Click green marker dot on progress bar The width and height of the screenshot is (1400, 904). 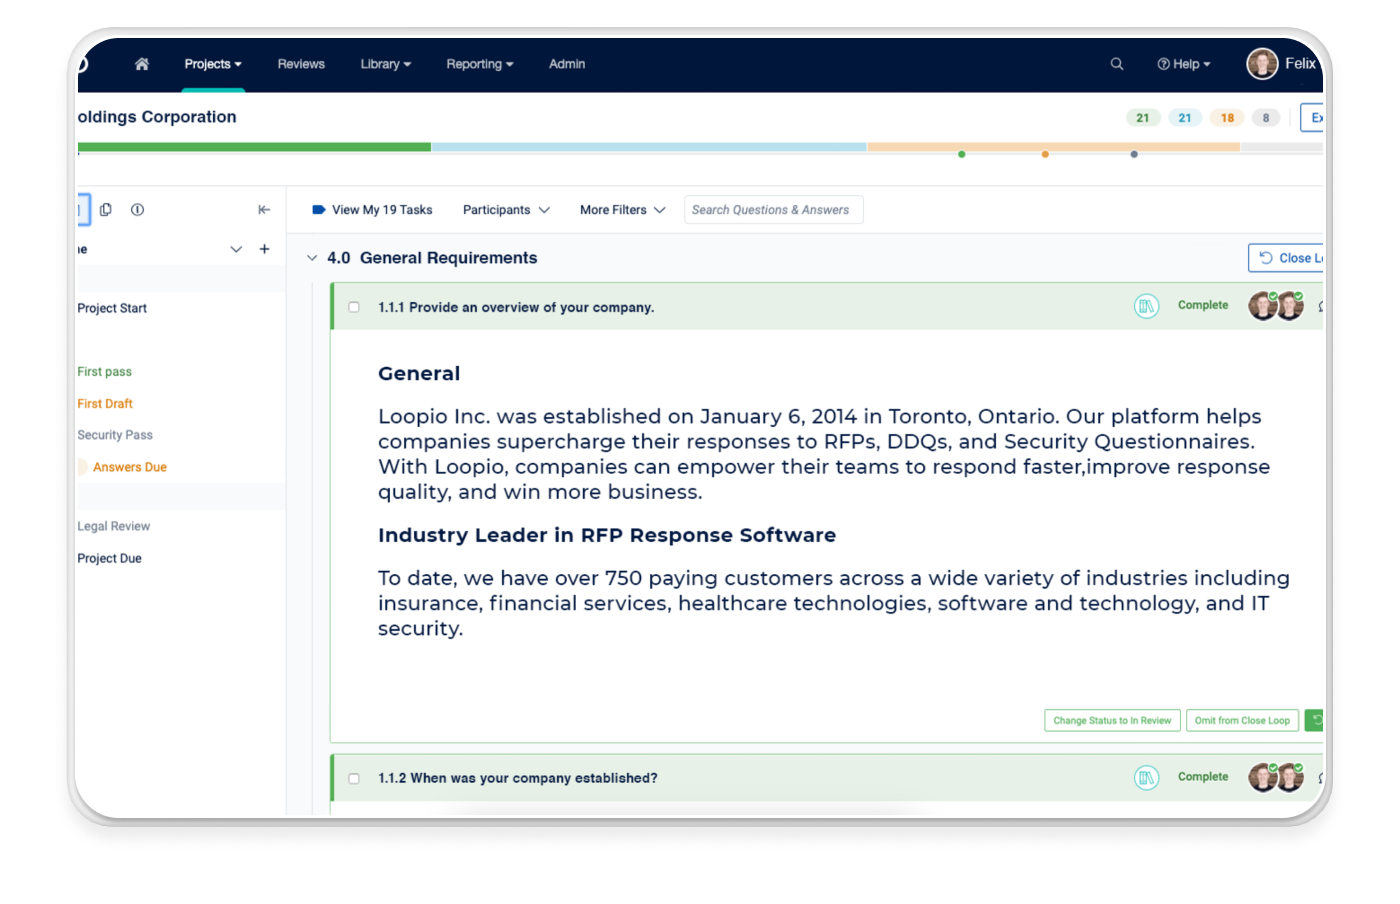pos(962,154)
